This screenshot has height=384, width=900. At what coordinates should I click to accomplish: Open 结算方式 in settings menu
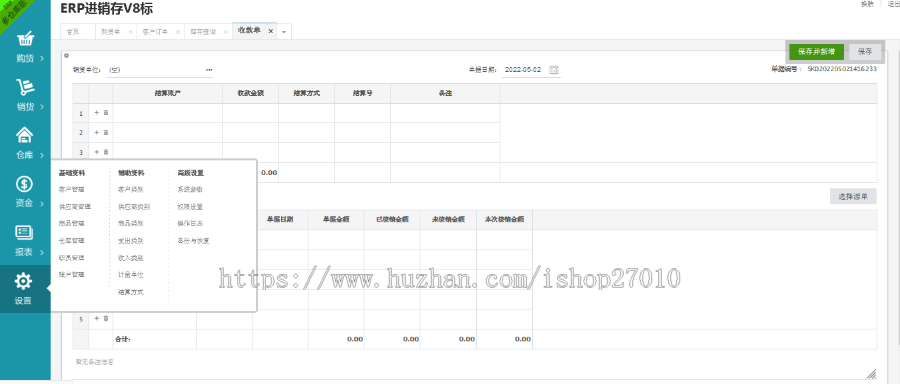[x=131, y=292]
